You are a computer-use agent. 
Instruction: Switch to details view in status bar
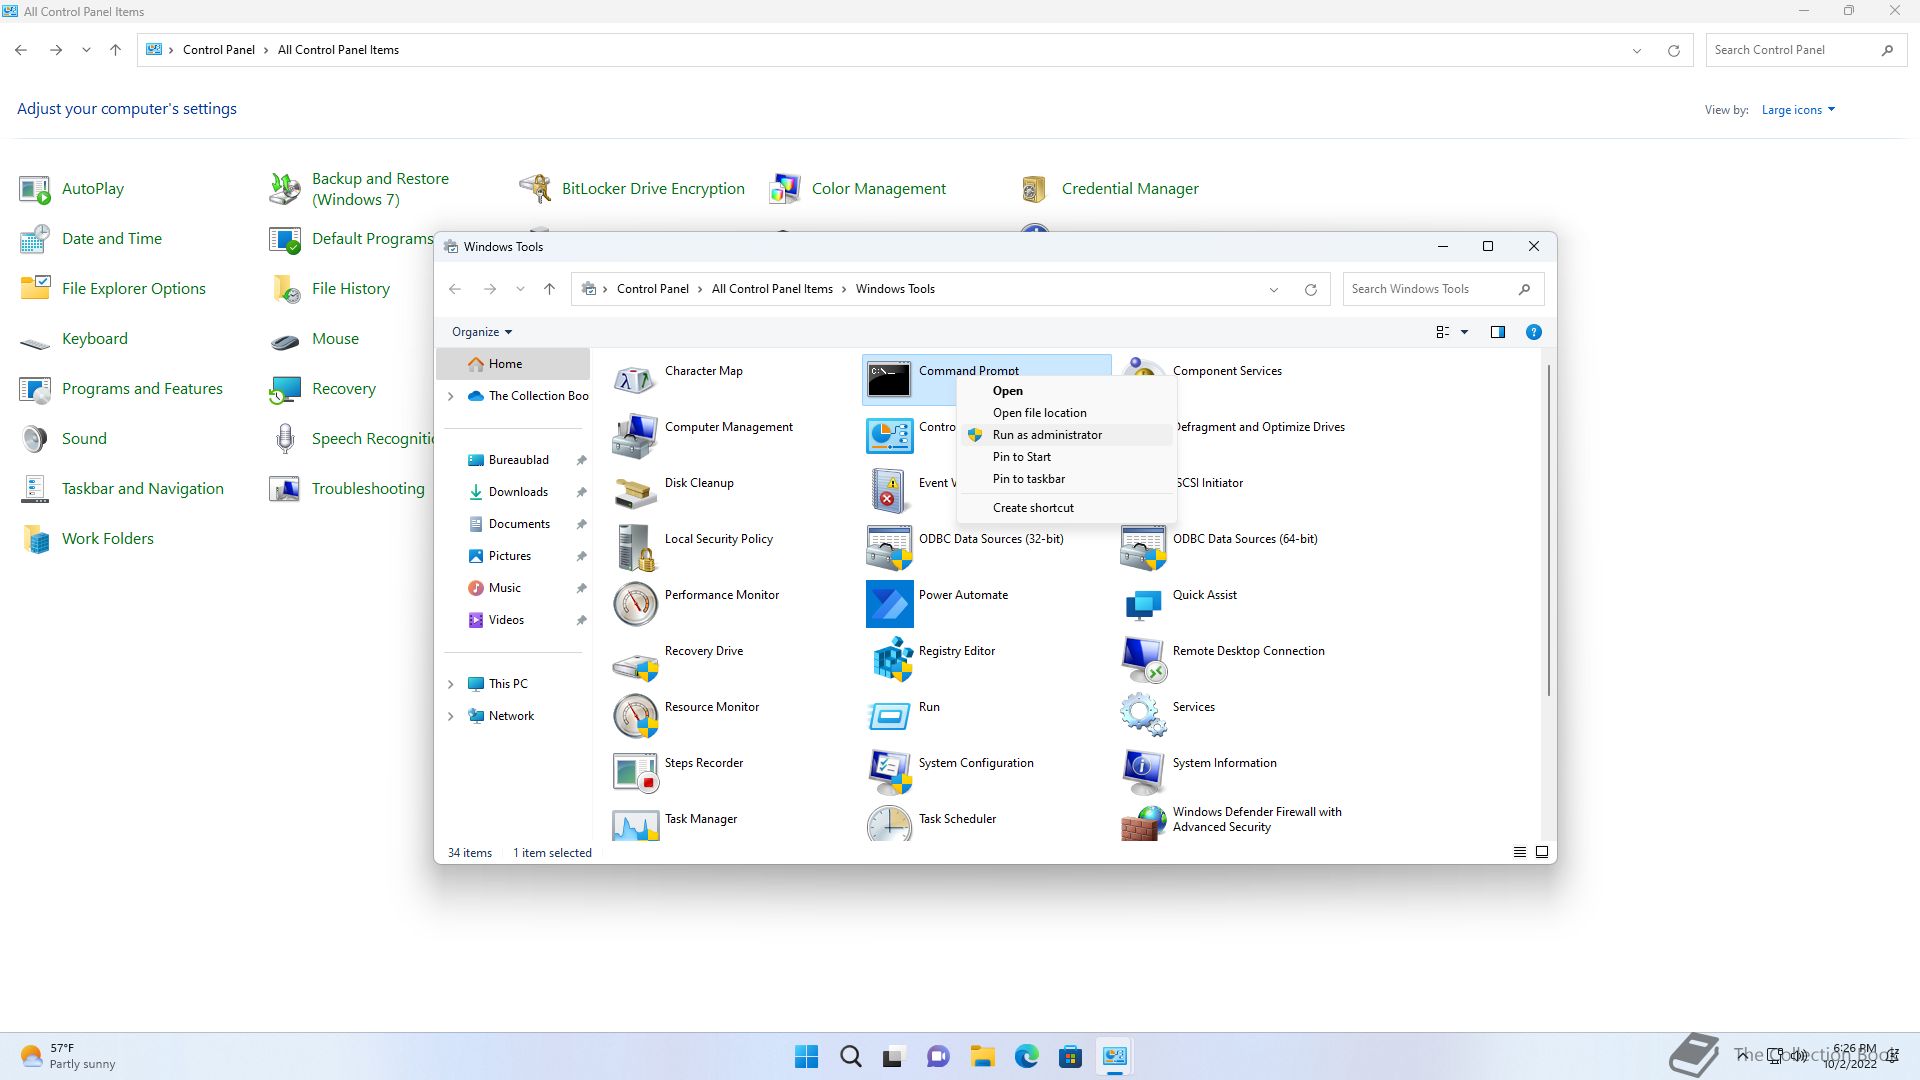coord(1519,852)
